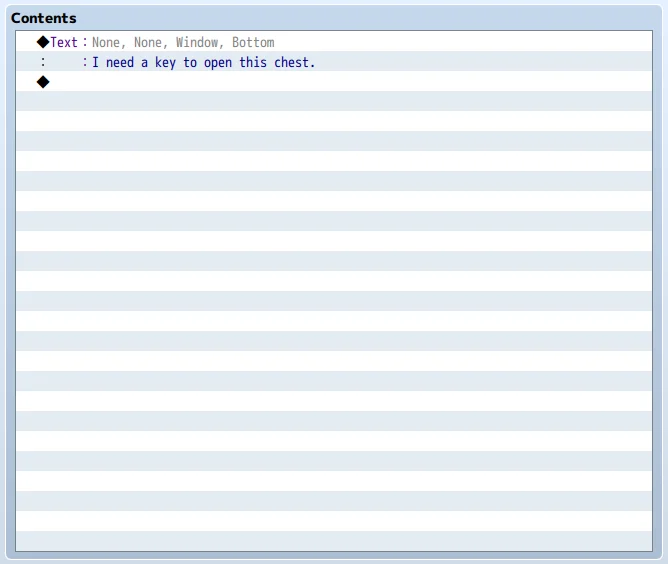Click "Bottom" in the text parameters
This screenshot has height=564, width=668.
[x=253, y=42]
